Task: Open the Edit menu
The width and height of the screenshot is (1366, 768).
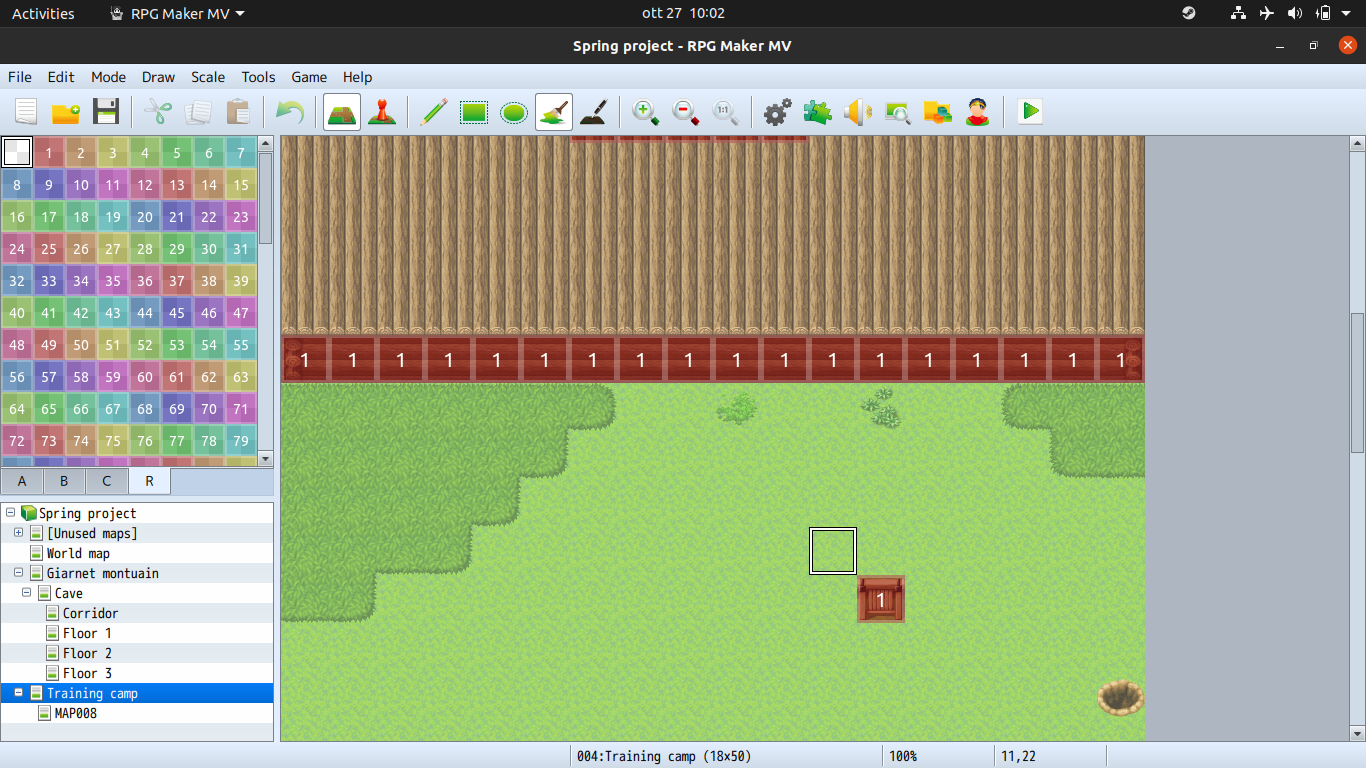Action: pyautogui.click(x=61, y=77)
